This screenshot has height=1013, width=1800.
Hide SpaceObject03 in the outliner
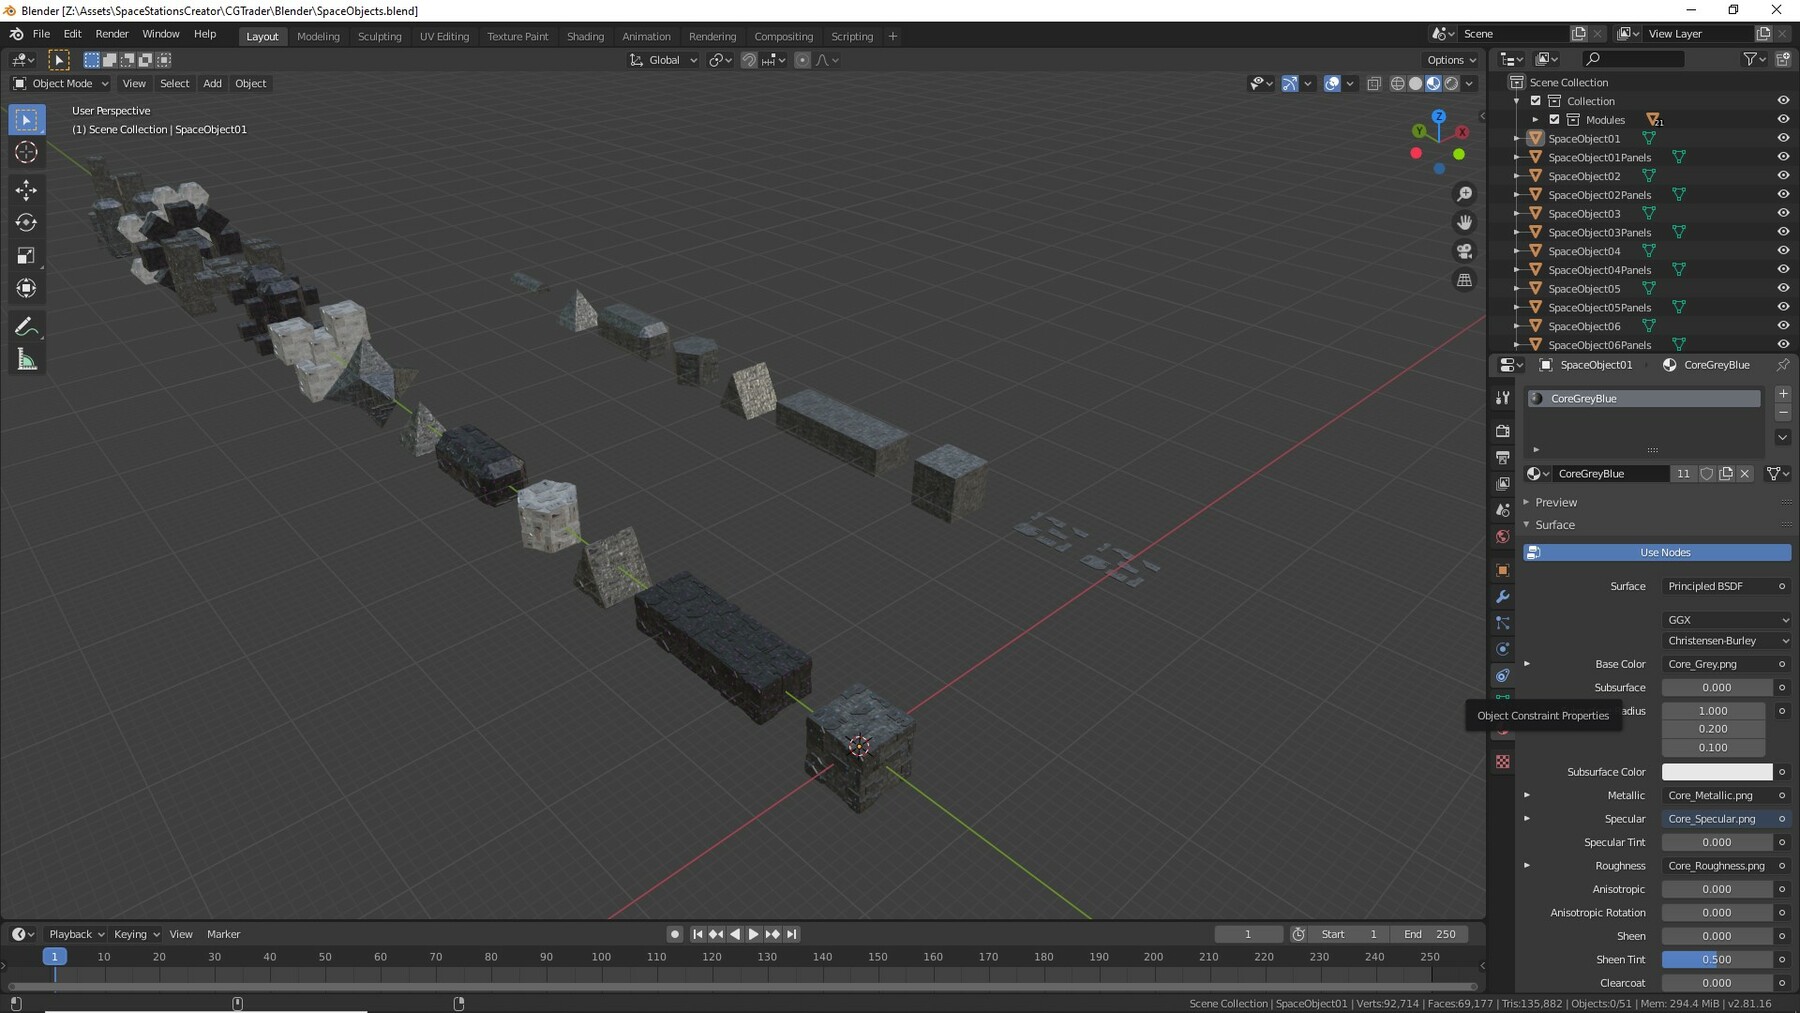(1784, 213)
